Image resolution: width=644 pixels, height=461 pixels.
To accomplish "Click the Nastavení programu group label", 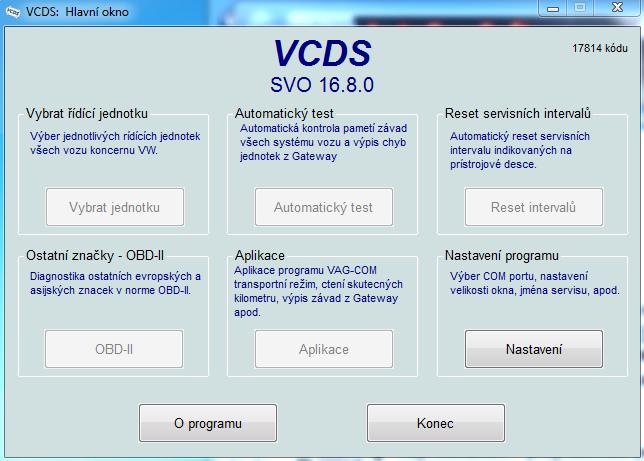I will pyautogui.click(x=501, y=255).
